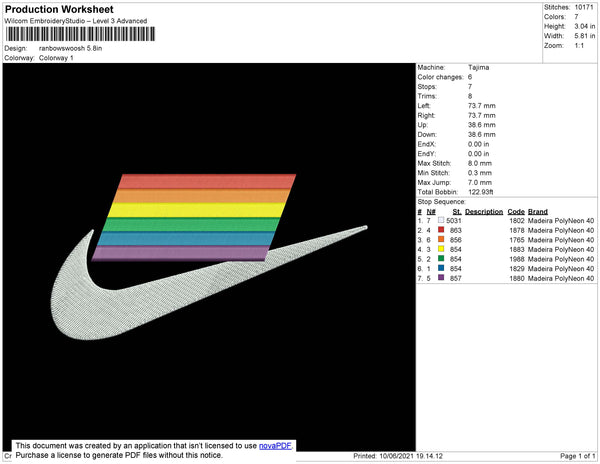
Task: Click 'Wilcom EmbroideryStudio – Level 3 Advanced' text
Action: pos(76,21)
